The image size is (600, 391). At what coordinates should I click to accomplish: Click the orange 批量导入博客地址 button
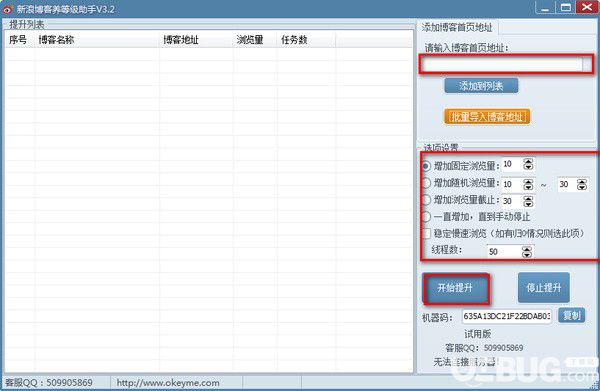coord(487,117)
